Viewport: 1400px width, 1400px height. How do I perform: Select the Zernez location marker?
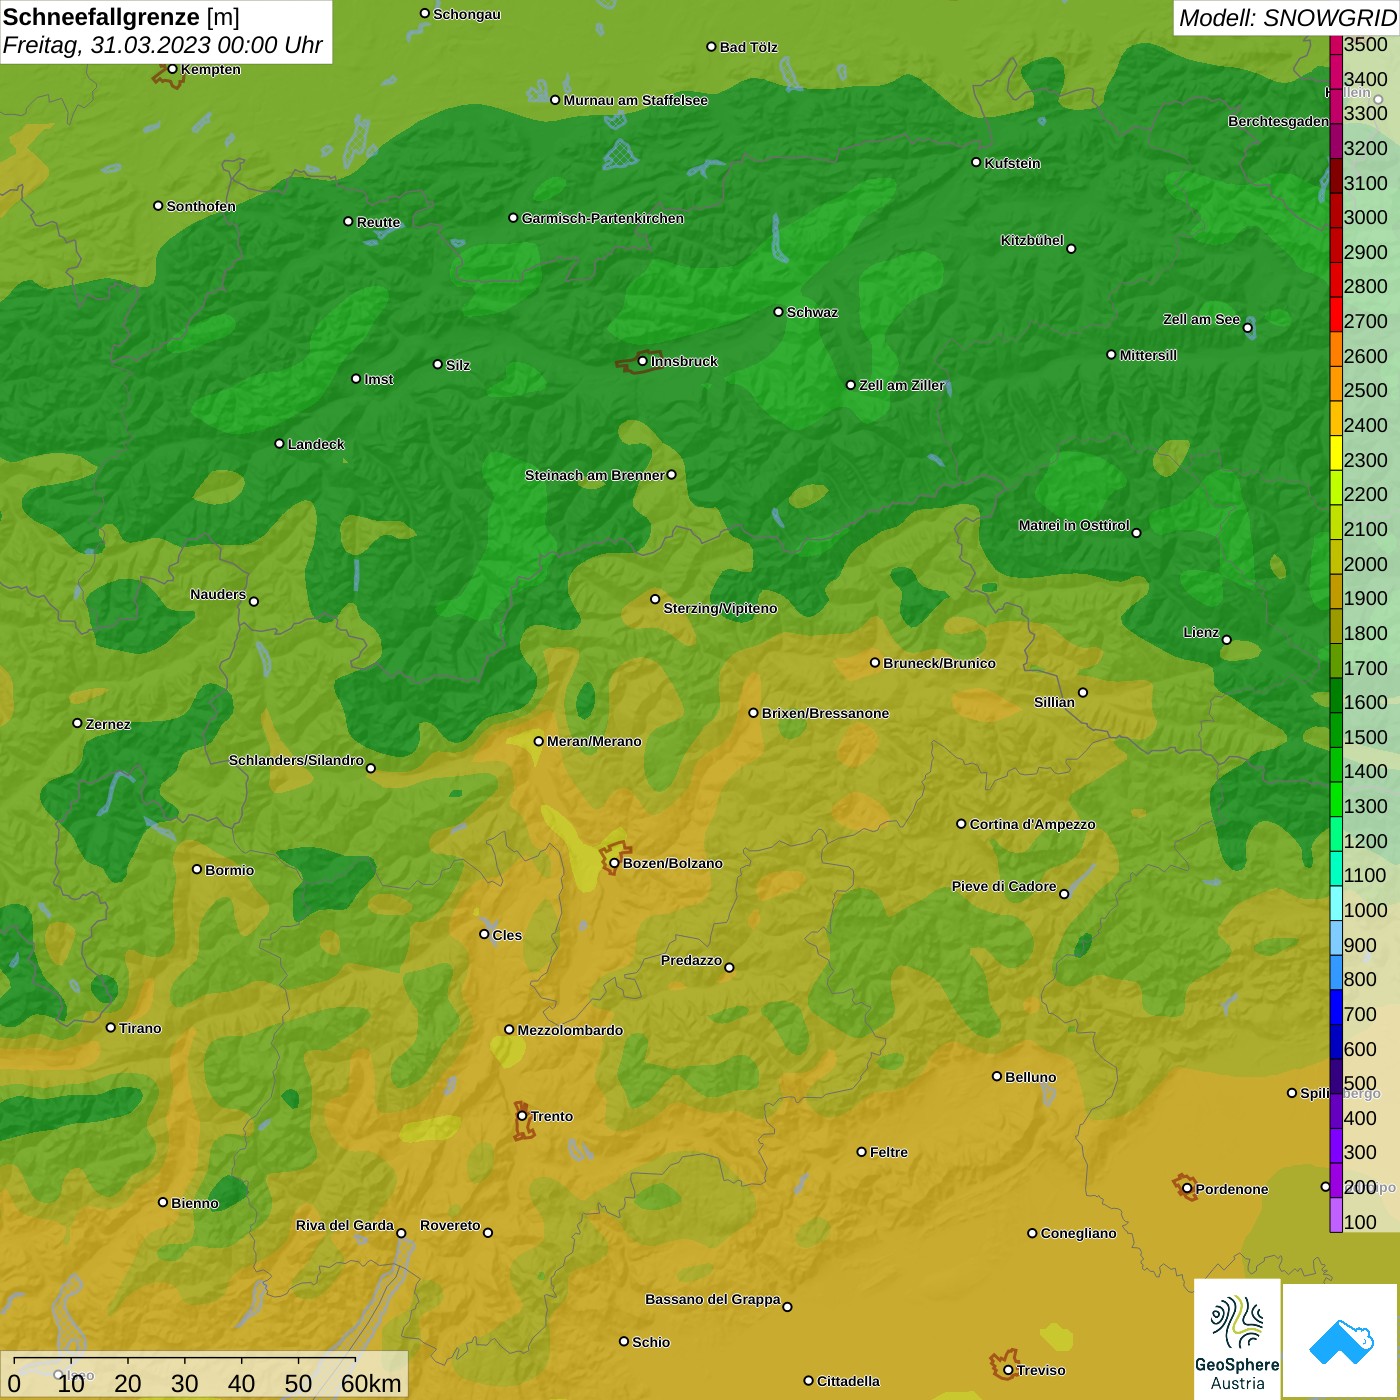click(x=77, y=723)
